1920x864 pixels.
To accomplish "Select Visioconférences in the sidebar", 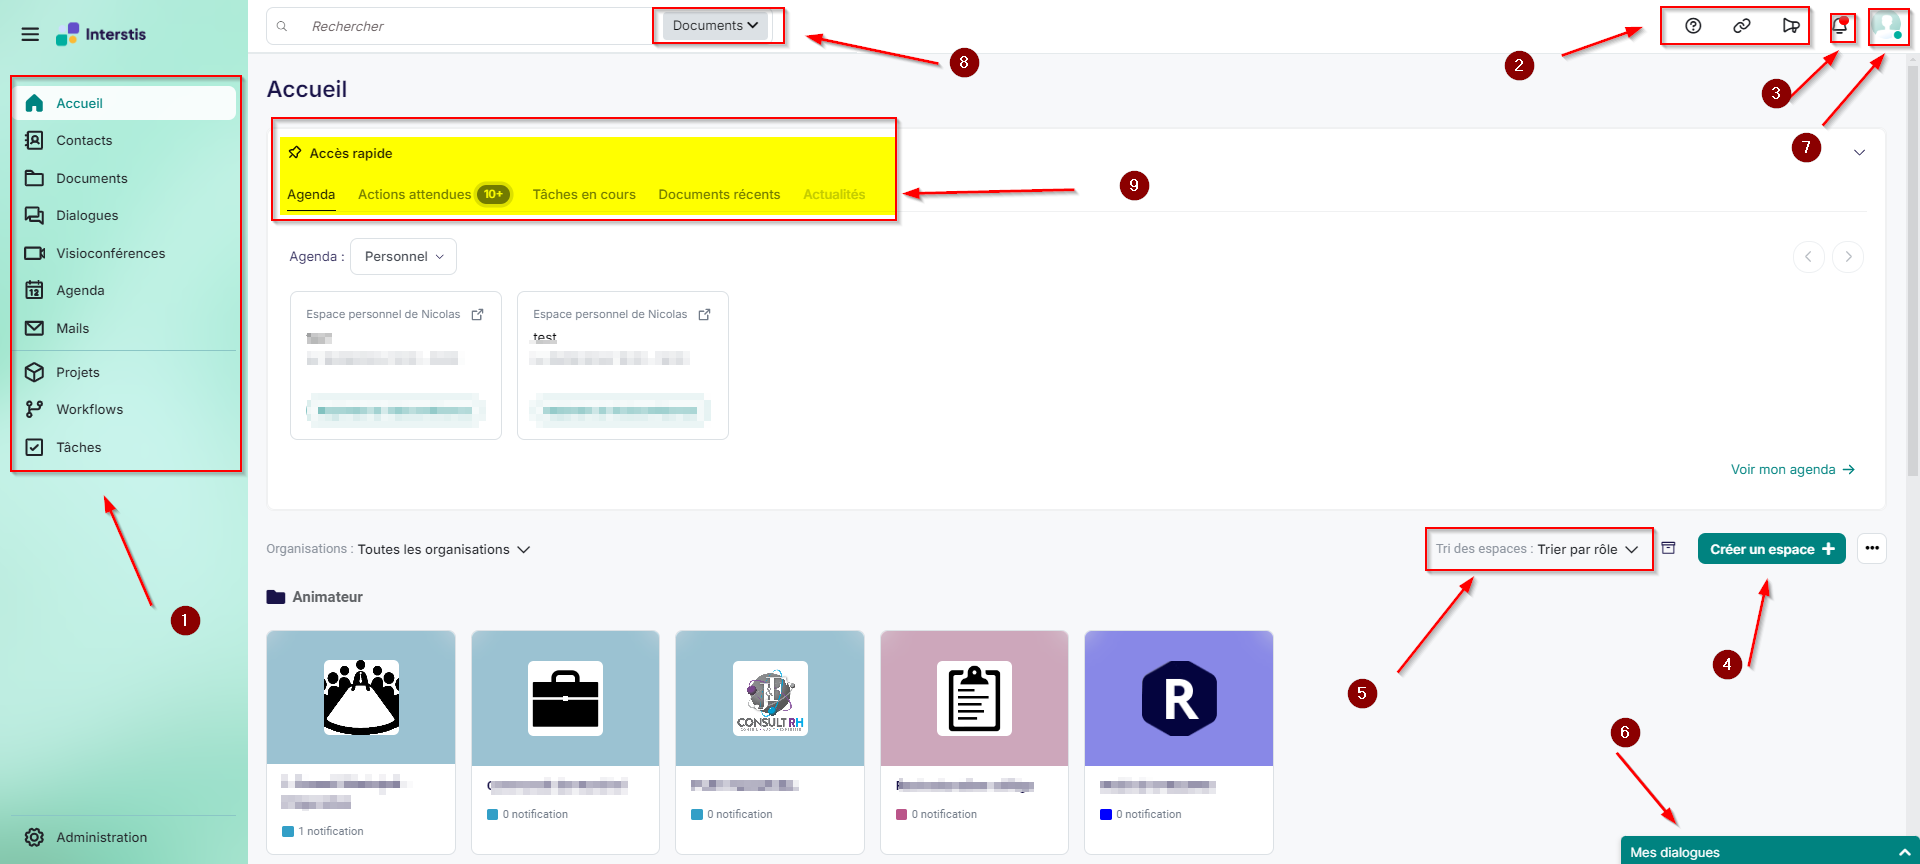I will pos(110,253).
